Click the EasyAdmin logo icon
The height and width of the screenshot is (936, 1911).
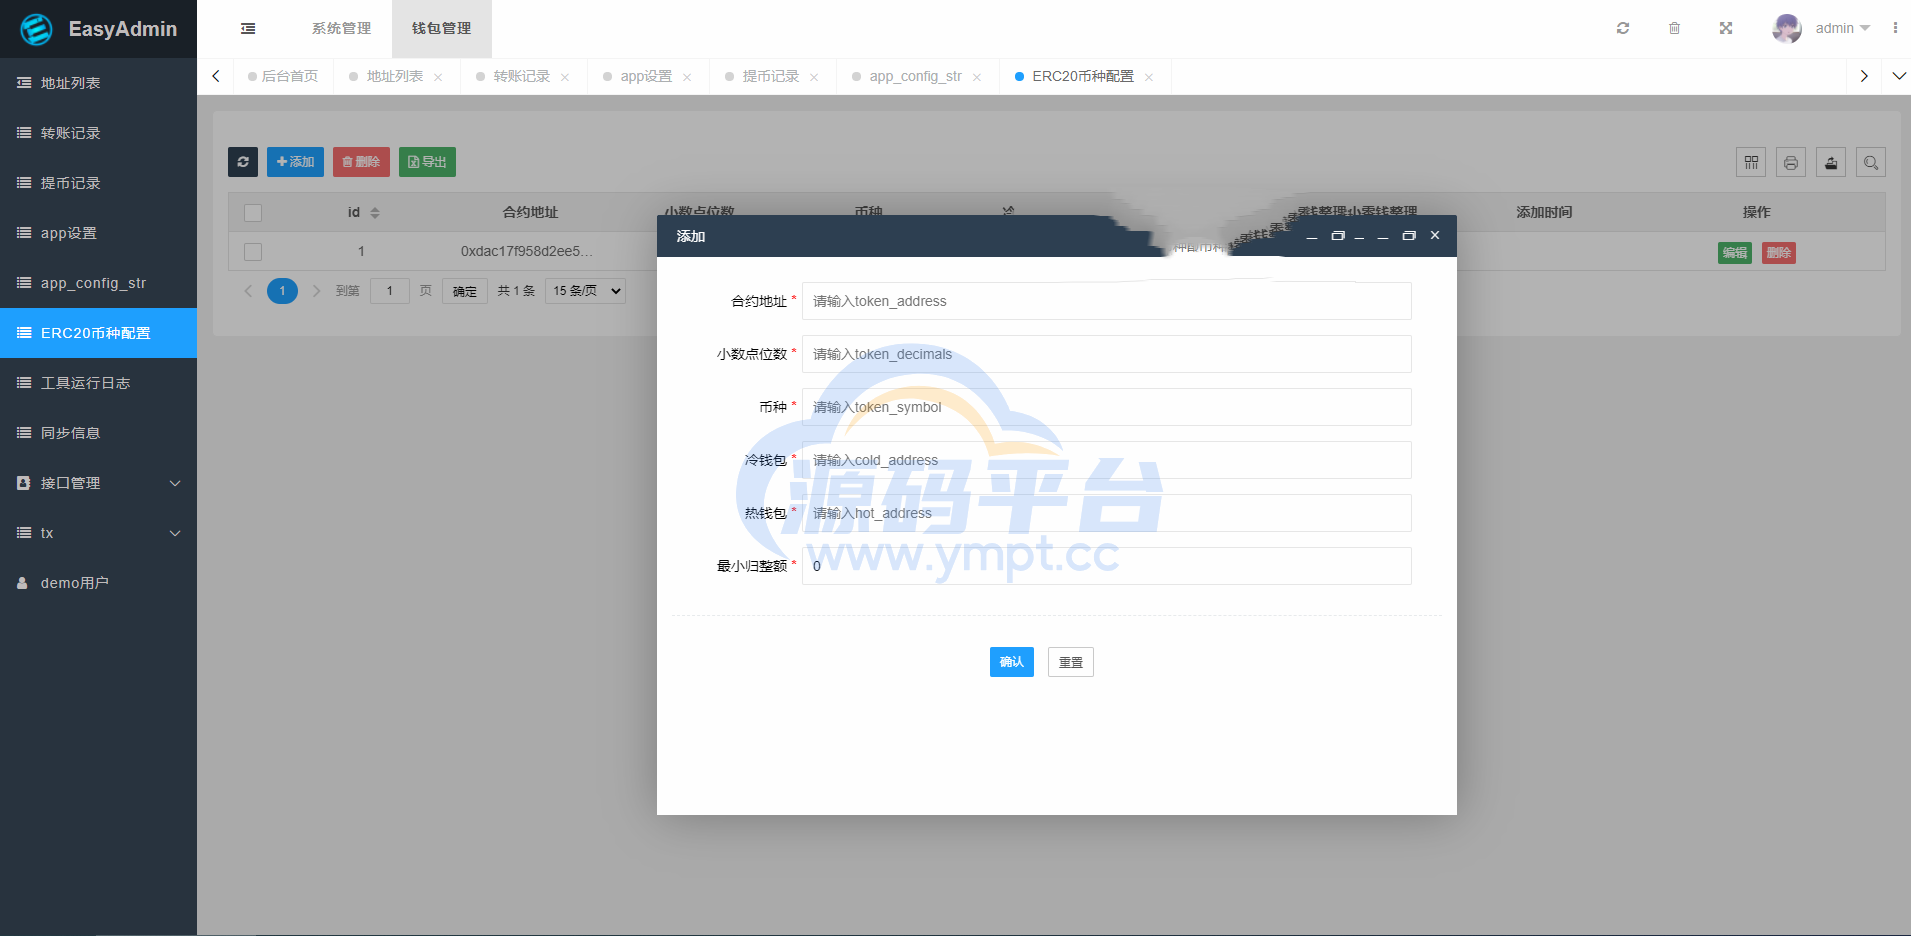point(37,29)
